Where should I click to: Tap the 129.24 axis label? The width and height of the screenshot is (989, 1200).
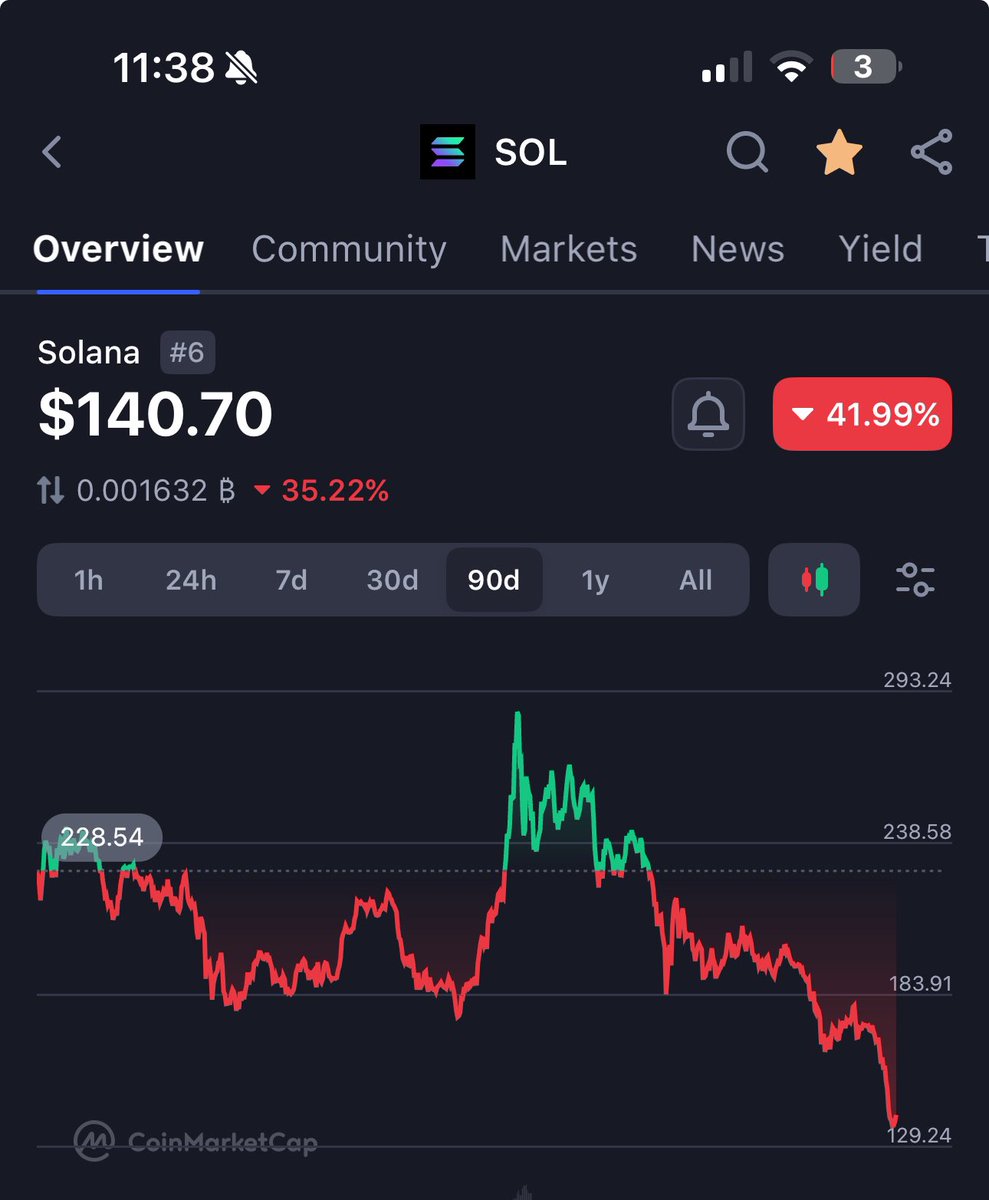point(919,1135)
